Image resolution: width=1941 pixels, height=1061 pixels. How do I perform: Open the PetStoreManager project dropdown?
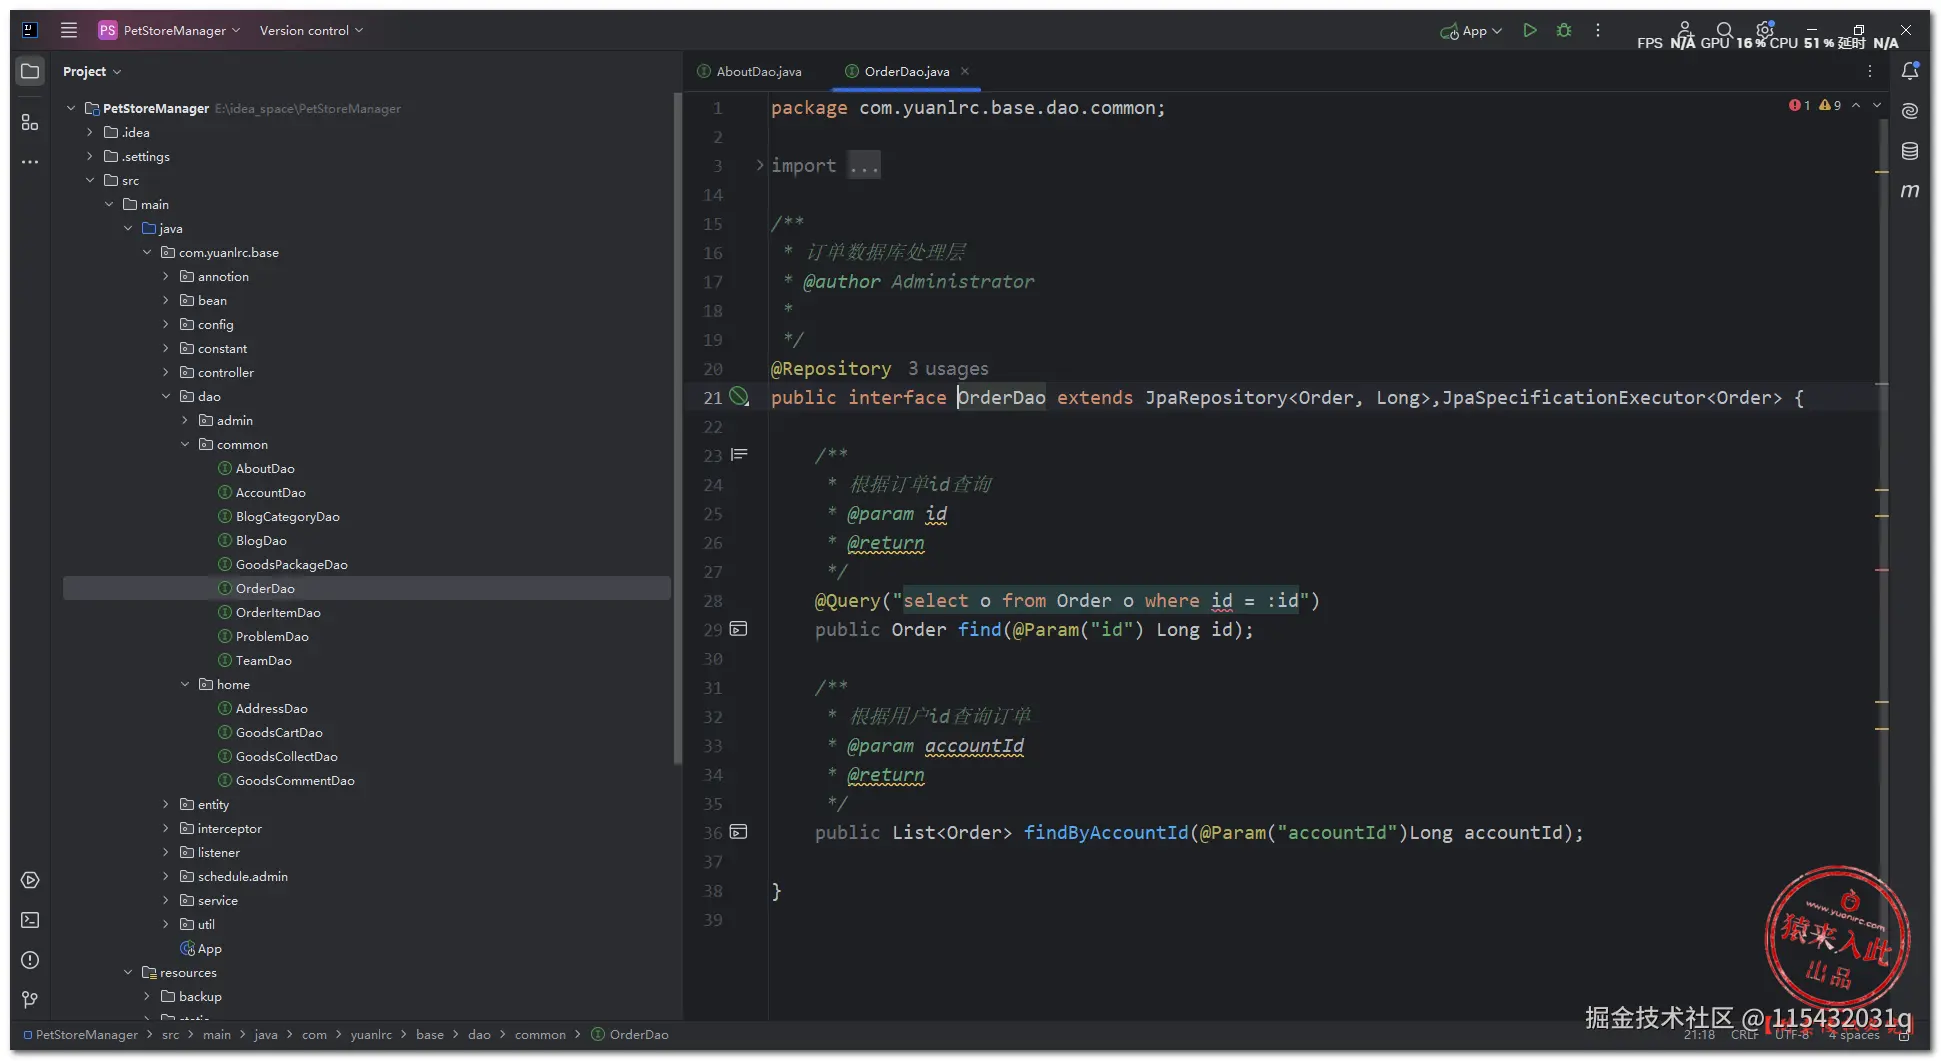coord(170,30)
